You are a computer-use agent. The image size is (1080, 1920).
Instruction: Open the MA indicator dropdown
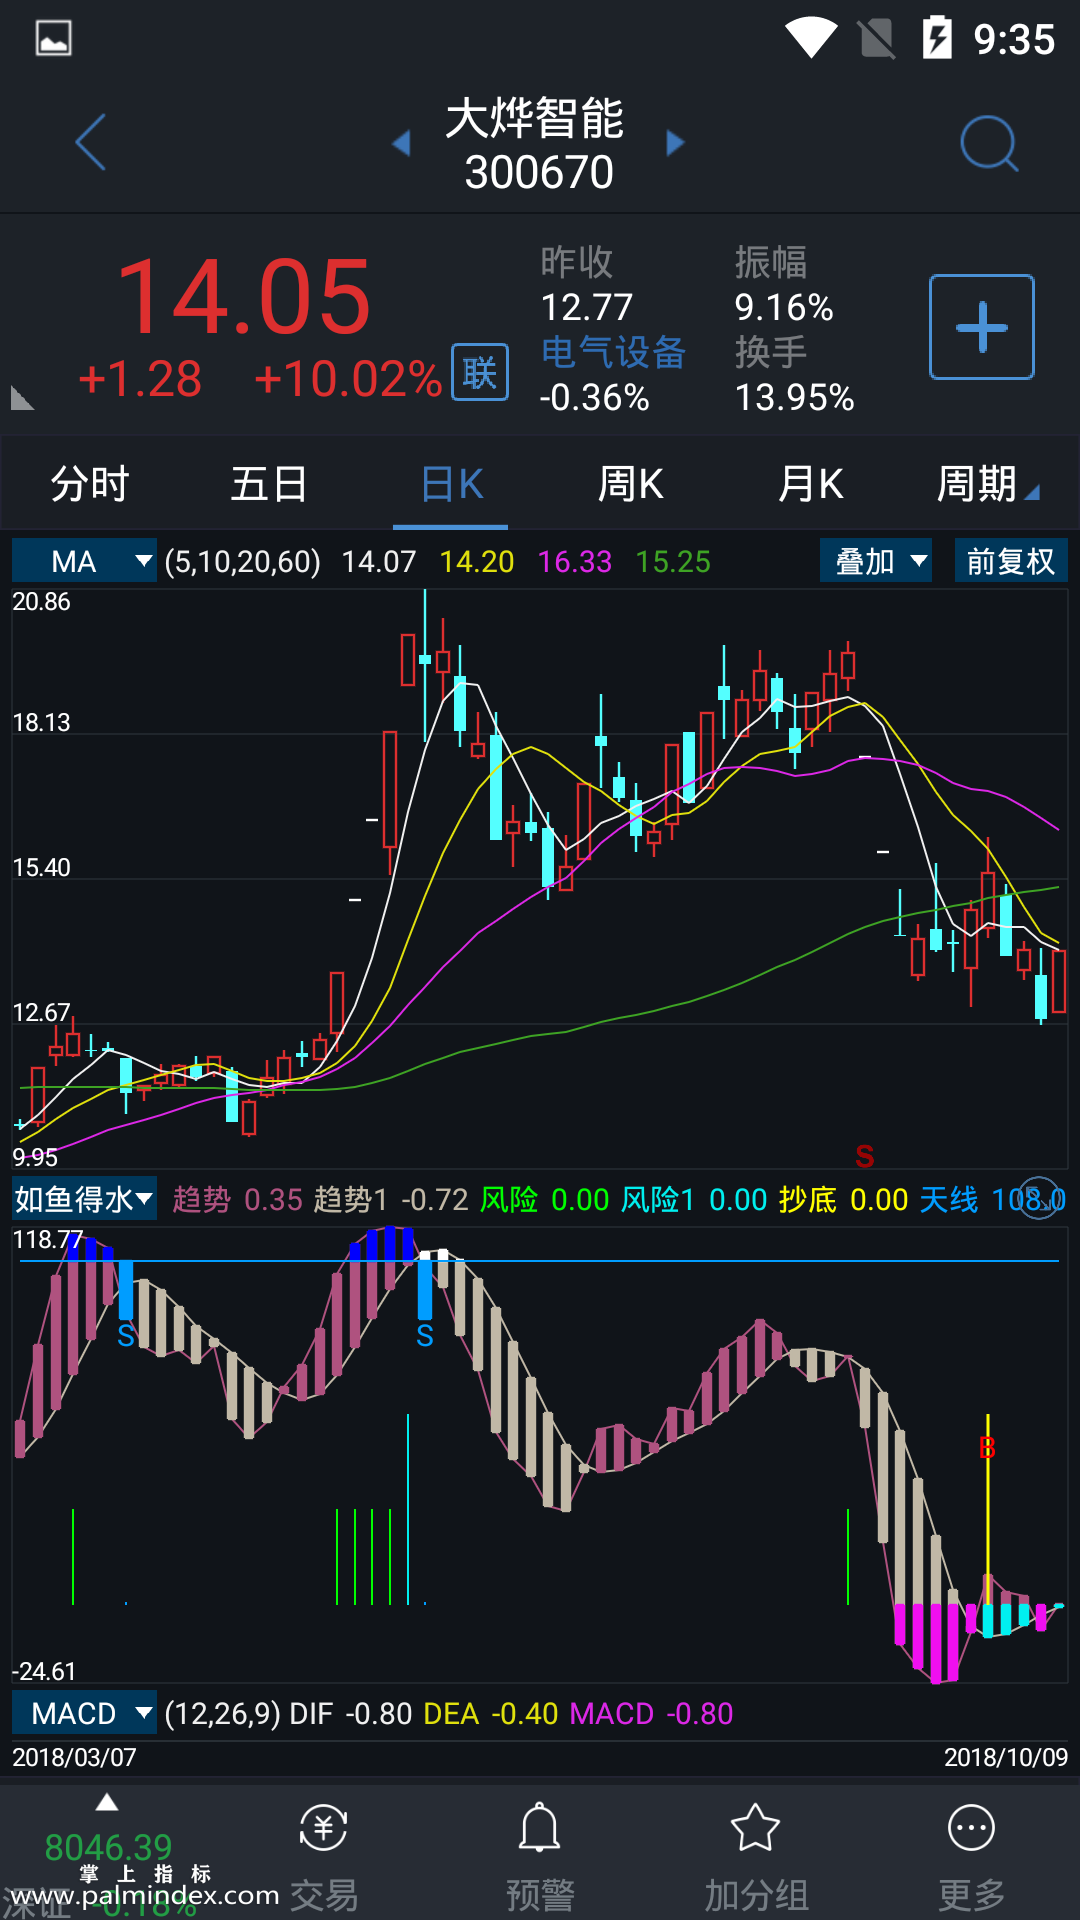click(84, 561)
